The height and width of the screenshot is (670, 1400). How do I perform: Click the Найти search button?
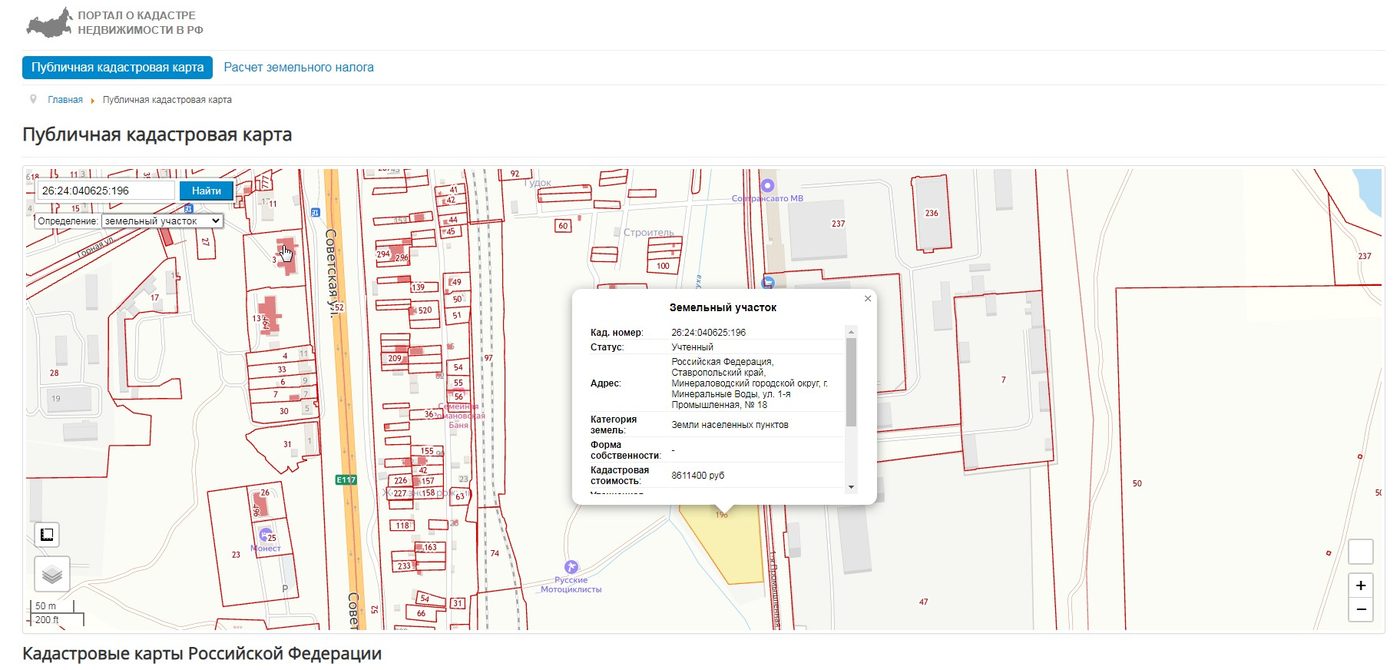[x=207, y=190]
